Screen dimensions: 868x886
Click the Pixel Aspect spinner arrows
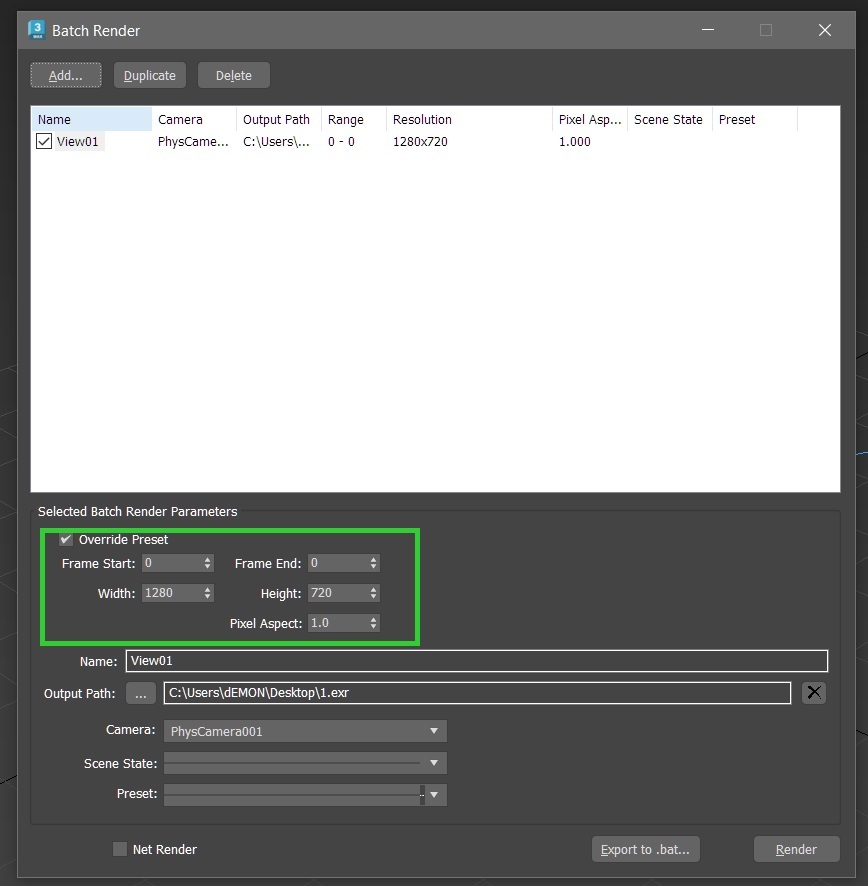373,623
